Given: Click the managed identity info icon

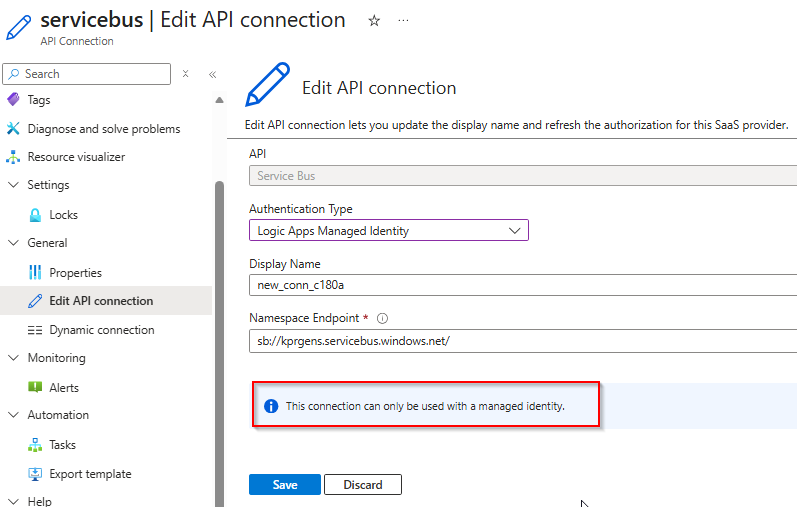Looking at the screenshot, I should (271, 406).
